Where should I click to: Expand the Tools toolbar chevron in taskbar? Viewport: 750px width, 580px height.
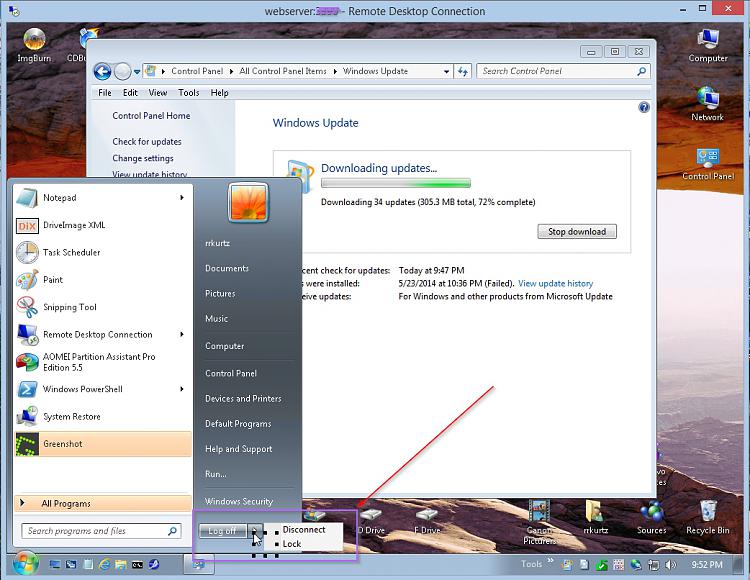click(551, 560)
